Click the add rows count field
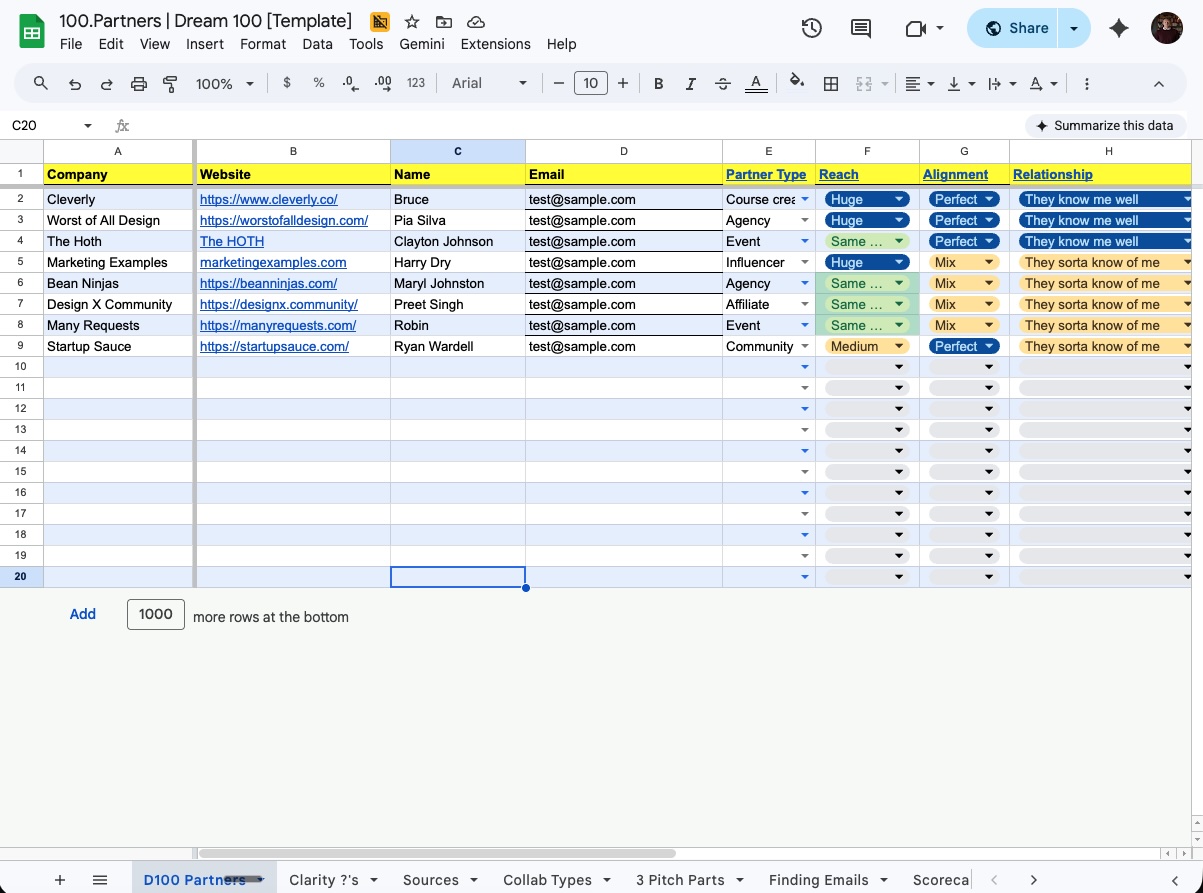This screenshot has width=1203, height=893. click(x=156, y=614)
